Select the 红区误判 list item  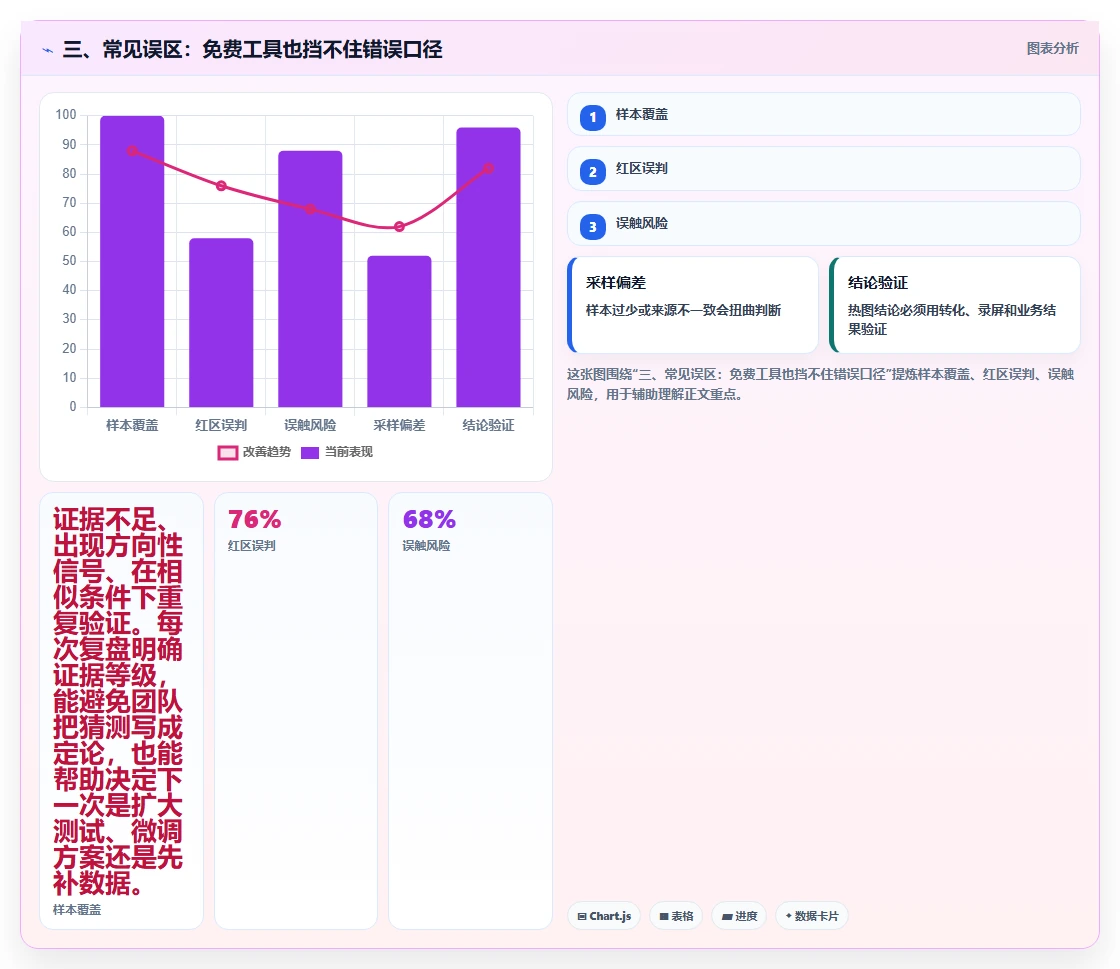824,169
